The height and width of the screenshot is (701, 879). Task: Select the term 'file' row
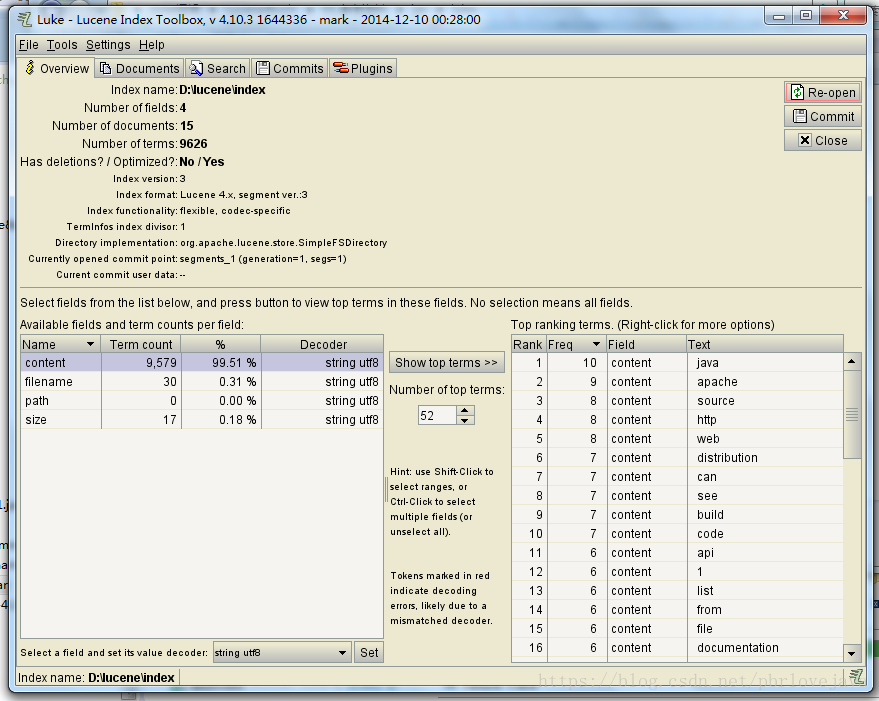[x=677, y=629]
